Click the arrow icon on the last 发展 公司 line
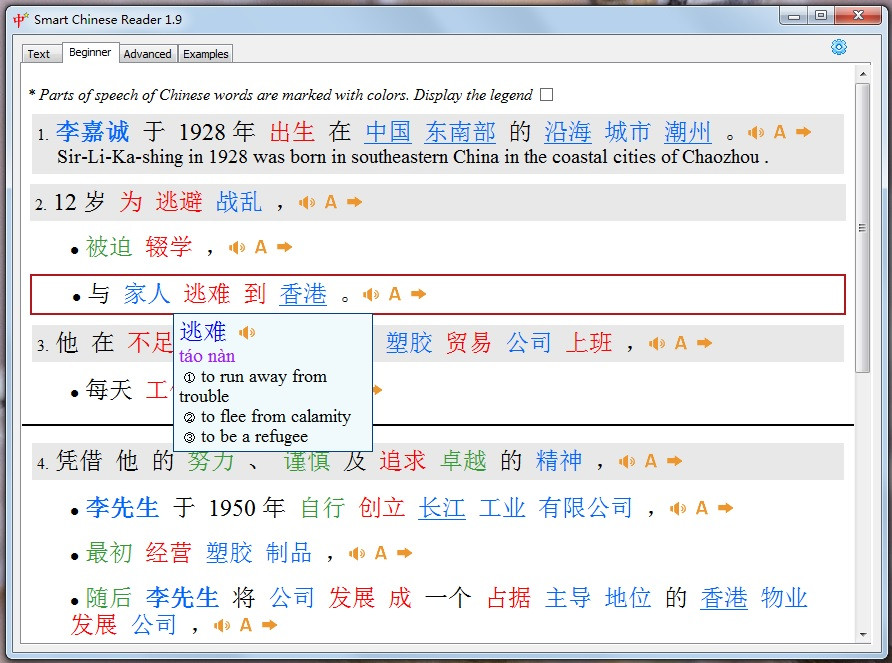892x663 pixels. point(270,625)
